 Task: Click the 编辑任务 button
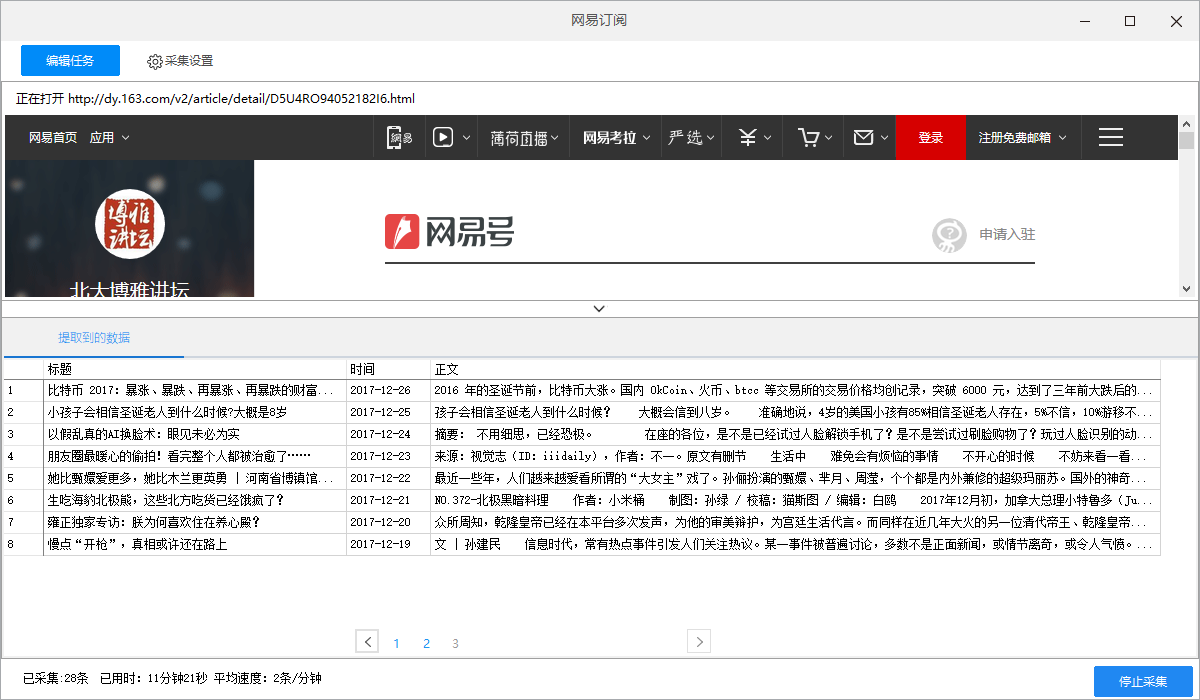click(x=71, y=61)
